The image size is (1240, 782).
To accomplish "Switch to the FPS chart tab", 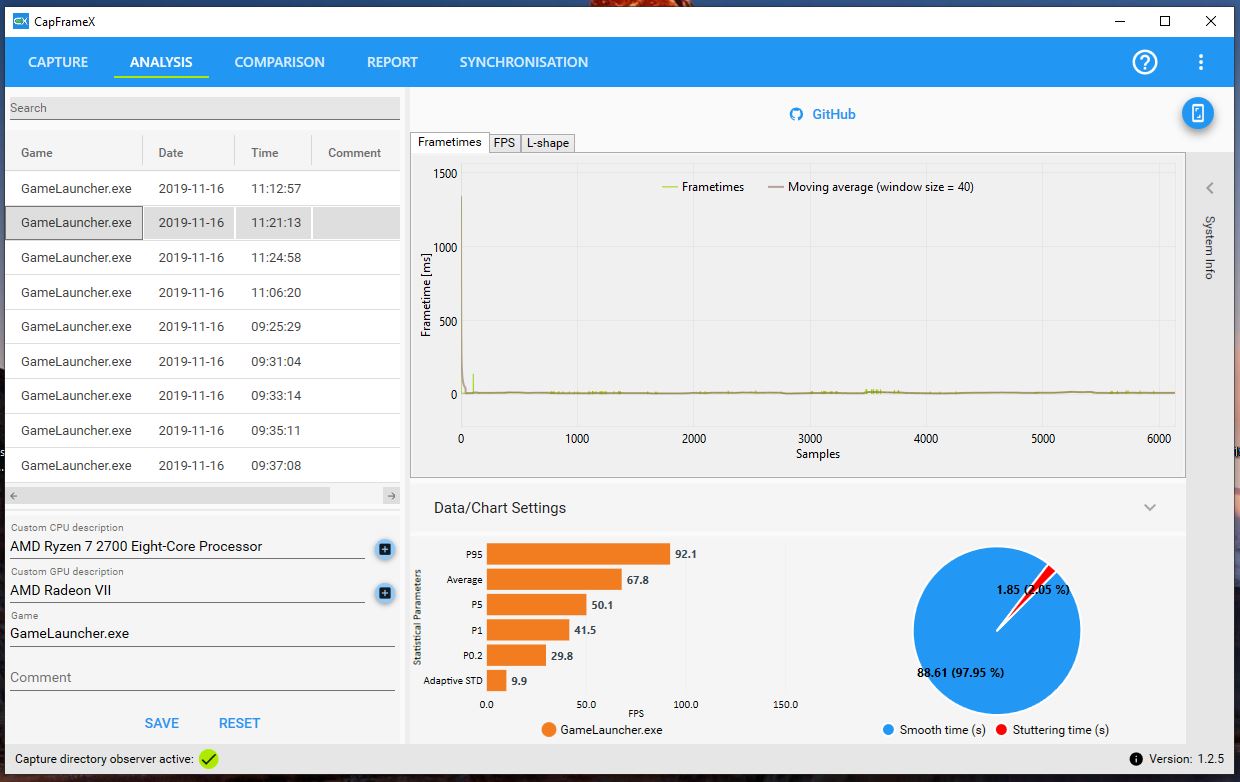I will pos(505,143).
